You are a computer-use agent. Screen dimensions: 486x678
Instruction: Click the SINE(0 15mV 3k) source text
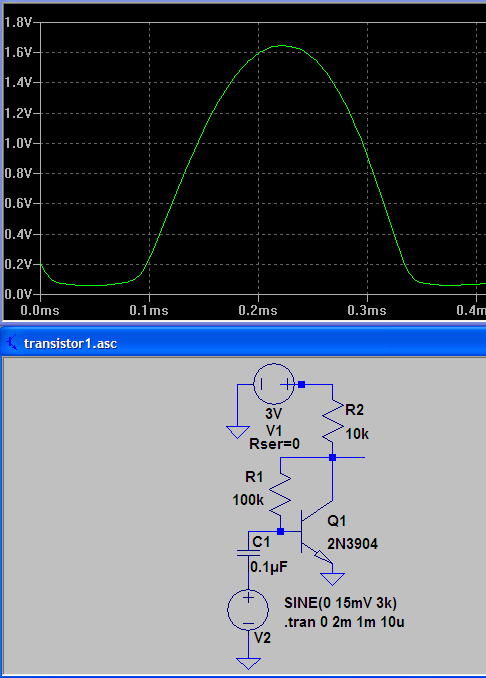(x=340, y=602)
